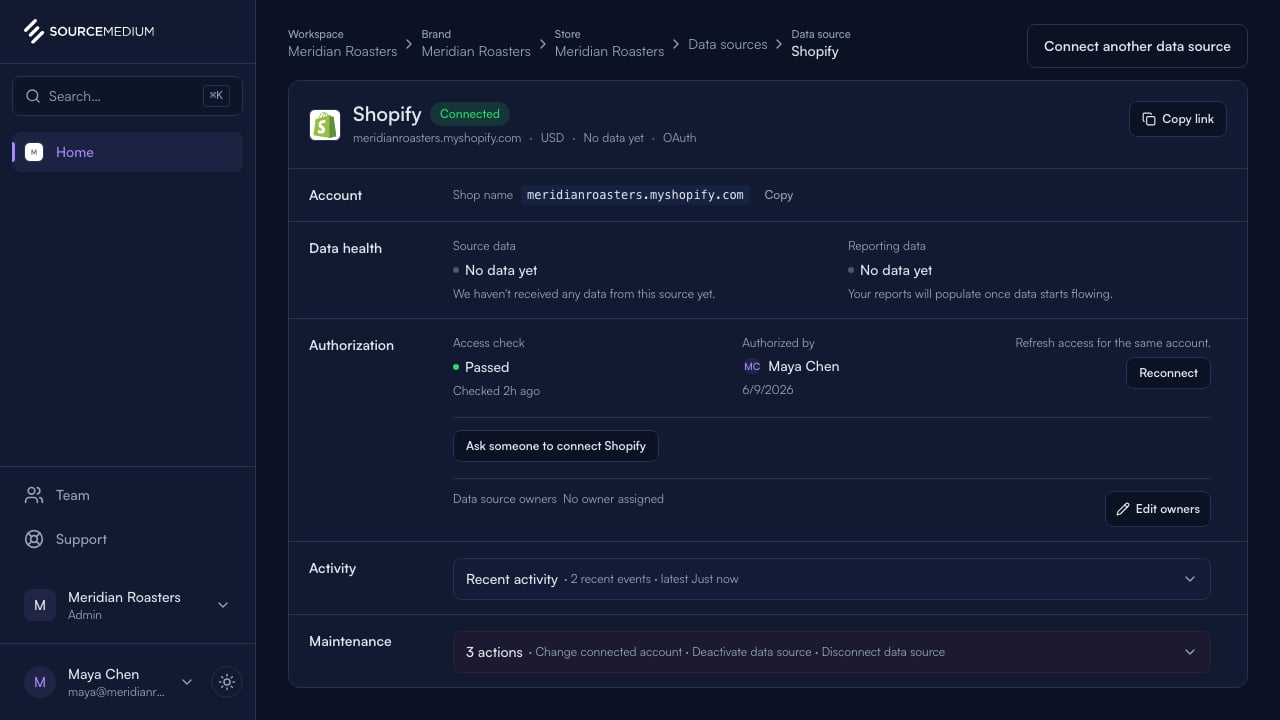Viewport: 1280px width, 720px height.
Task: Click the Connected status badge
Action: click(470, 114)
